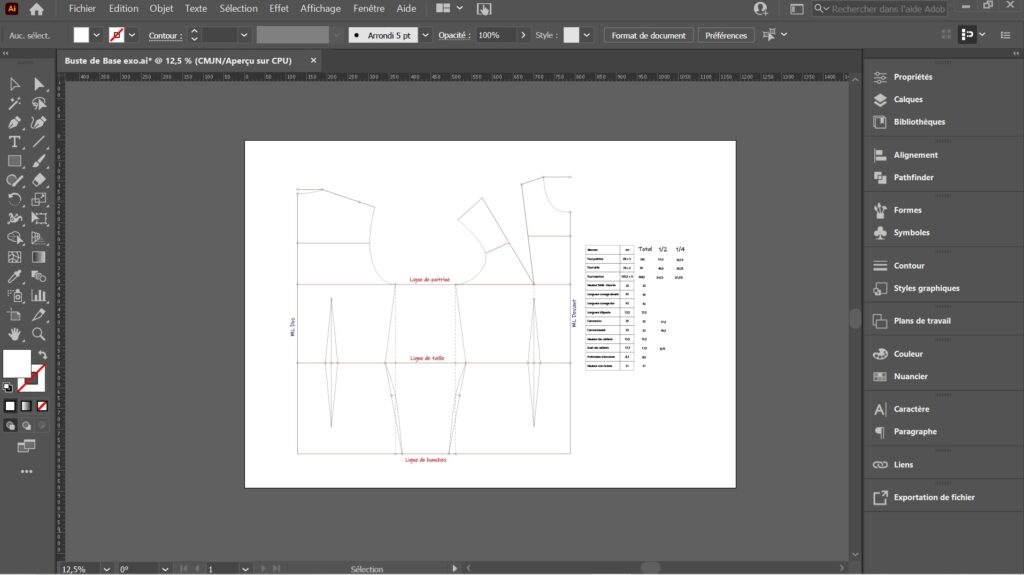Open the Opacité dropdown
Screen dimensions: 1024x575
[523, 35]
